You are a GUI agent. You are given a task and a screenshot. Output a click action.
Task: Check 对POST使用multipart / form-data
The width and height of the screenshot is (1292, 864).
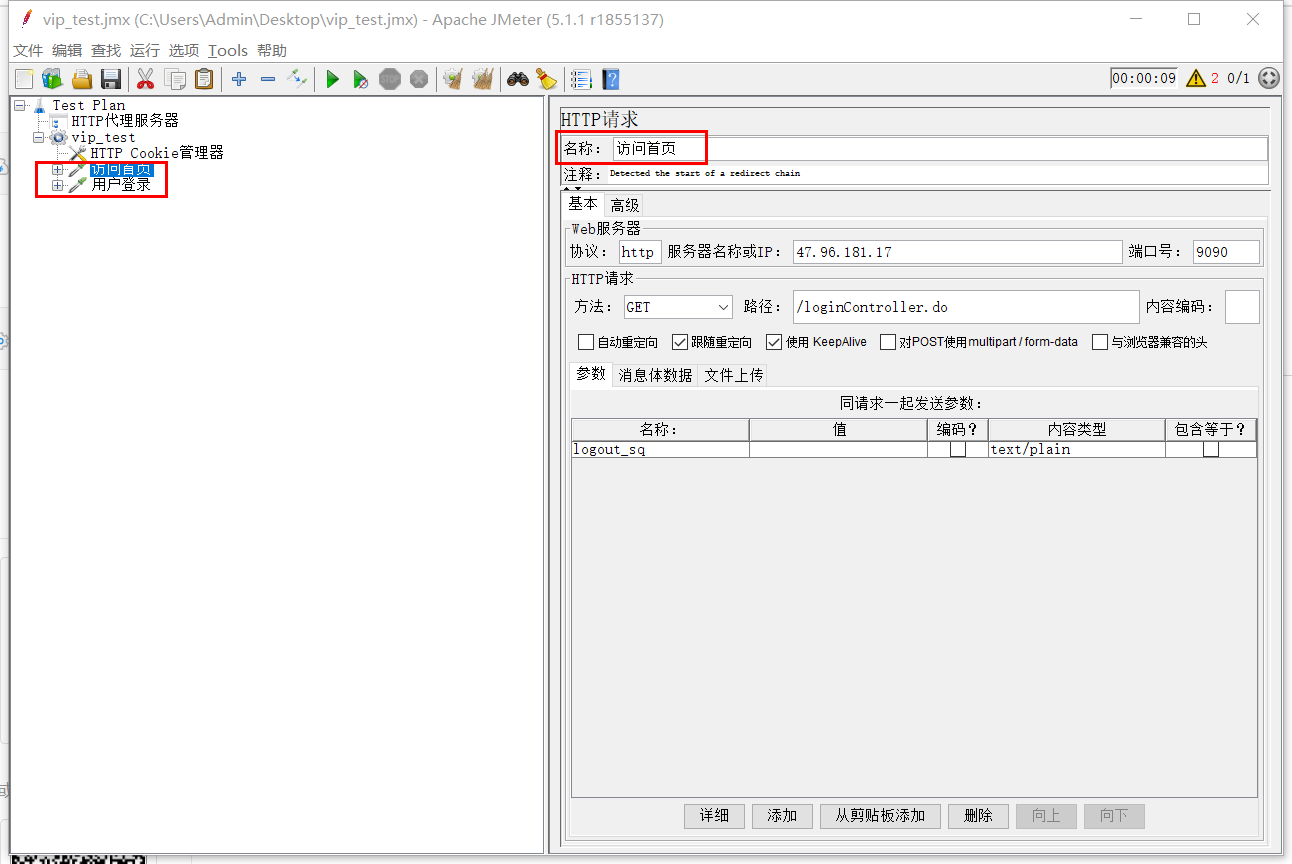coord(888,342)
